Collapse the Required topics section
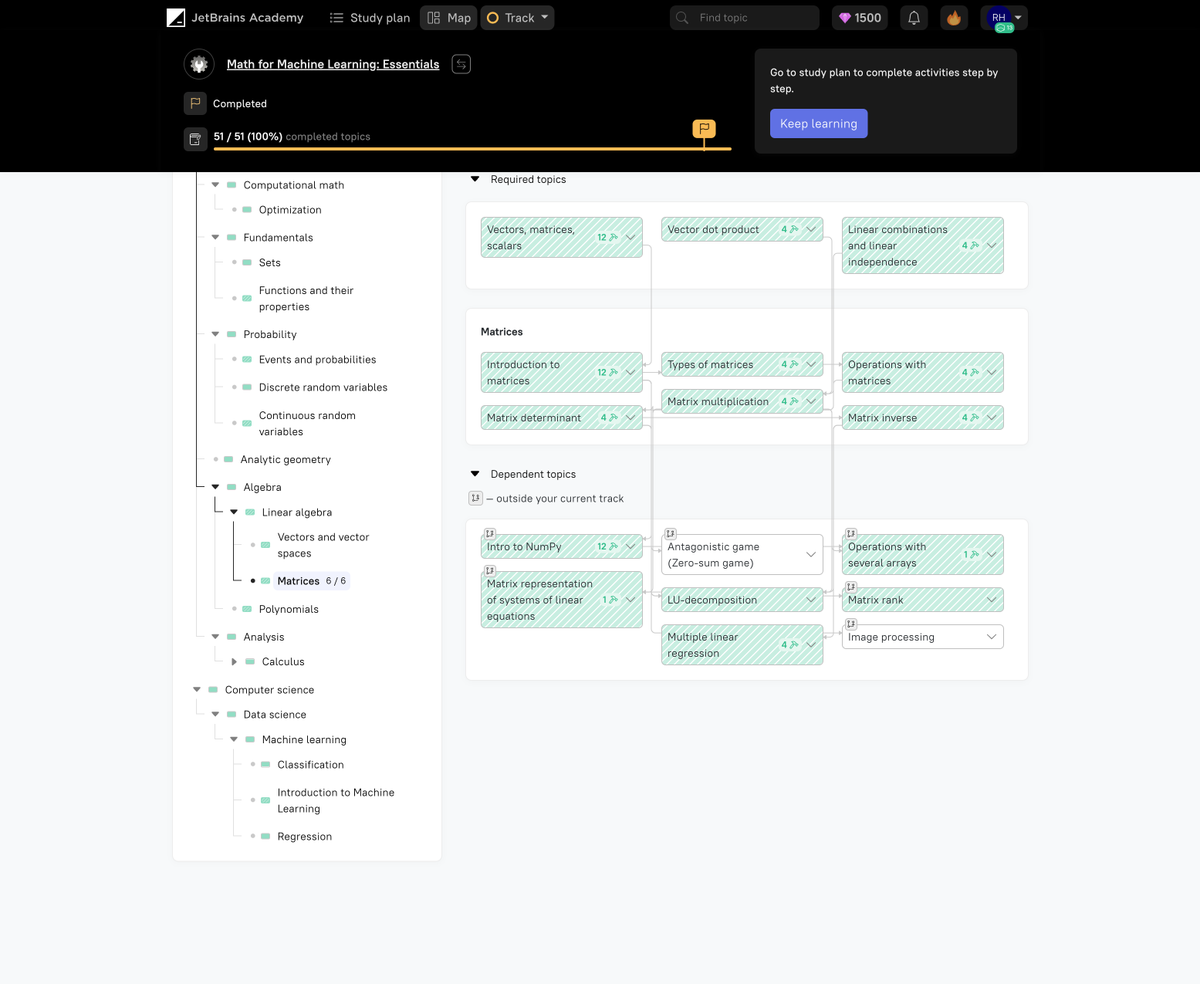This screenshot has height=984, width=1200. pos(475,179)
